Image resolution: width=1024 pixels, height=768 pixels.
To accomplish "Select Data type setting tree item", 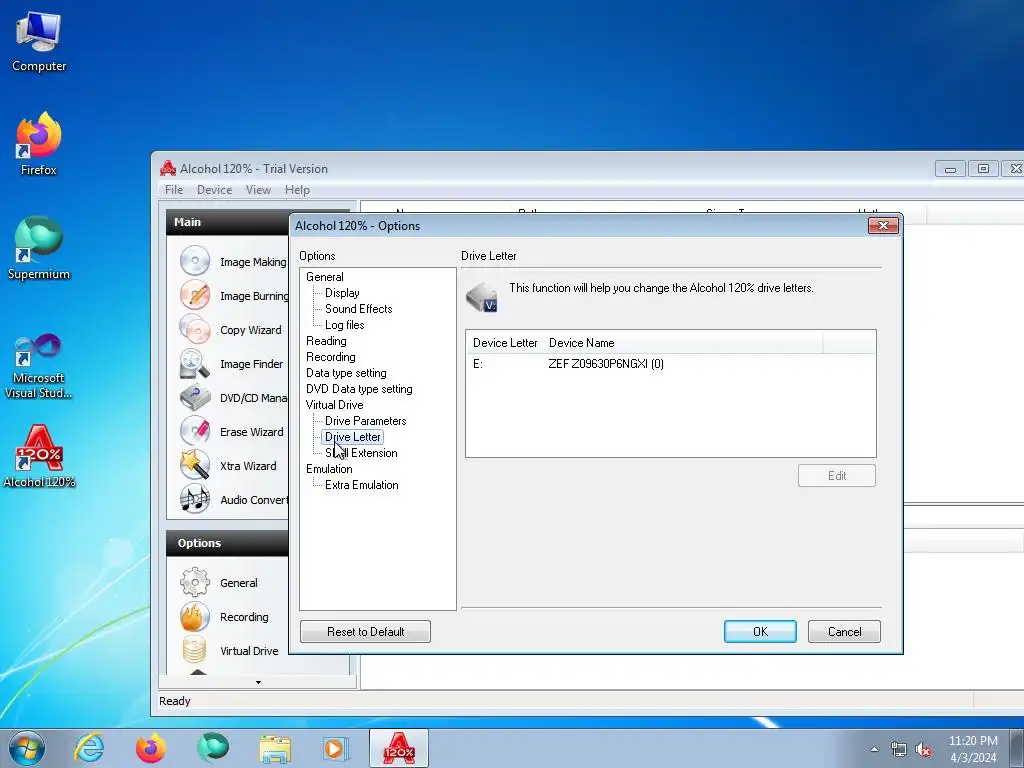I will [346, 373].
